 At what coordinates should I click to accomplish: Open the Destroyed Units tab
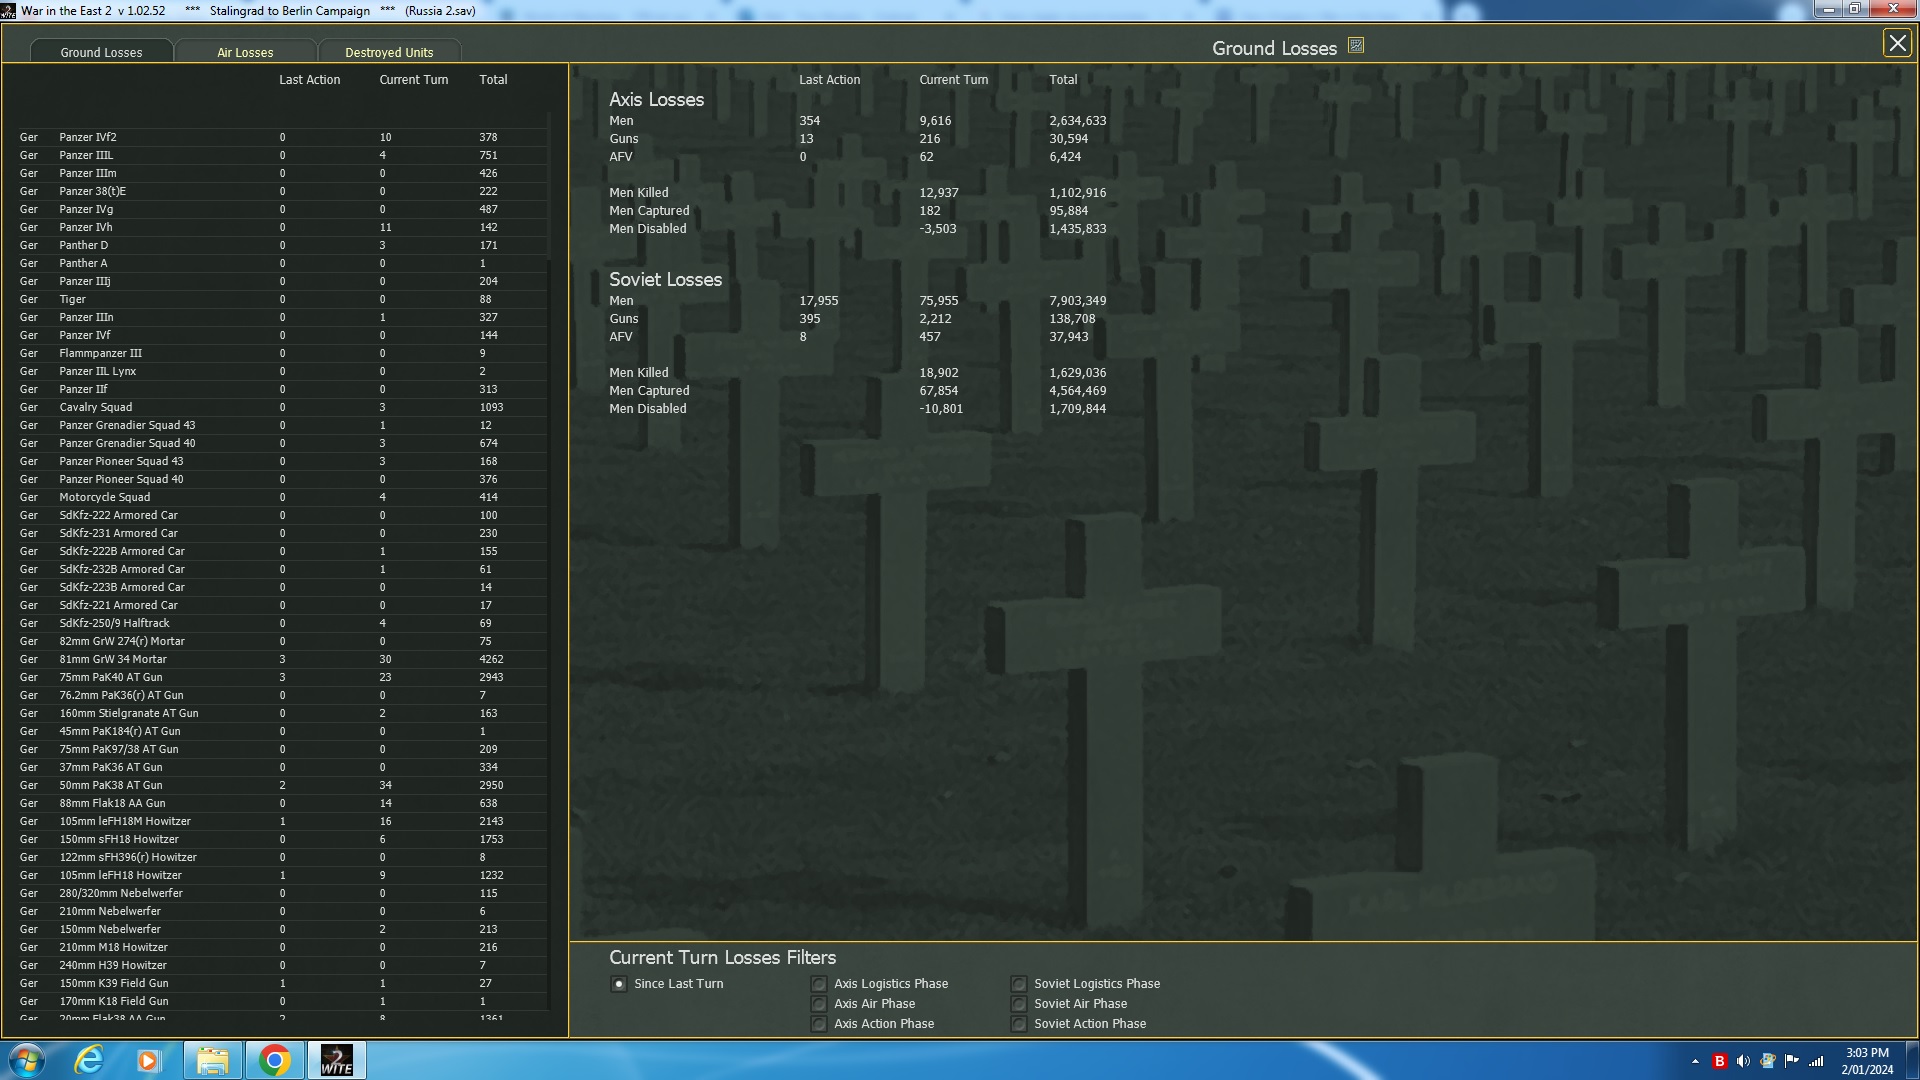point(389,52)
